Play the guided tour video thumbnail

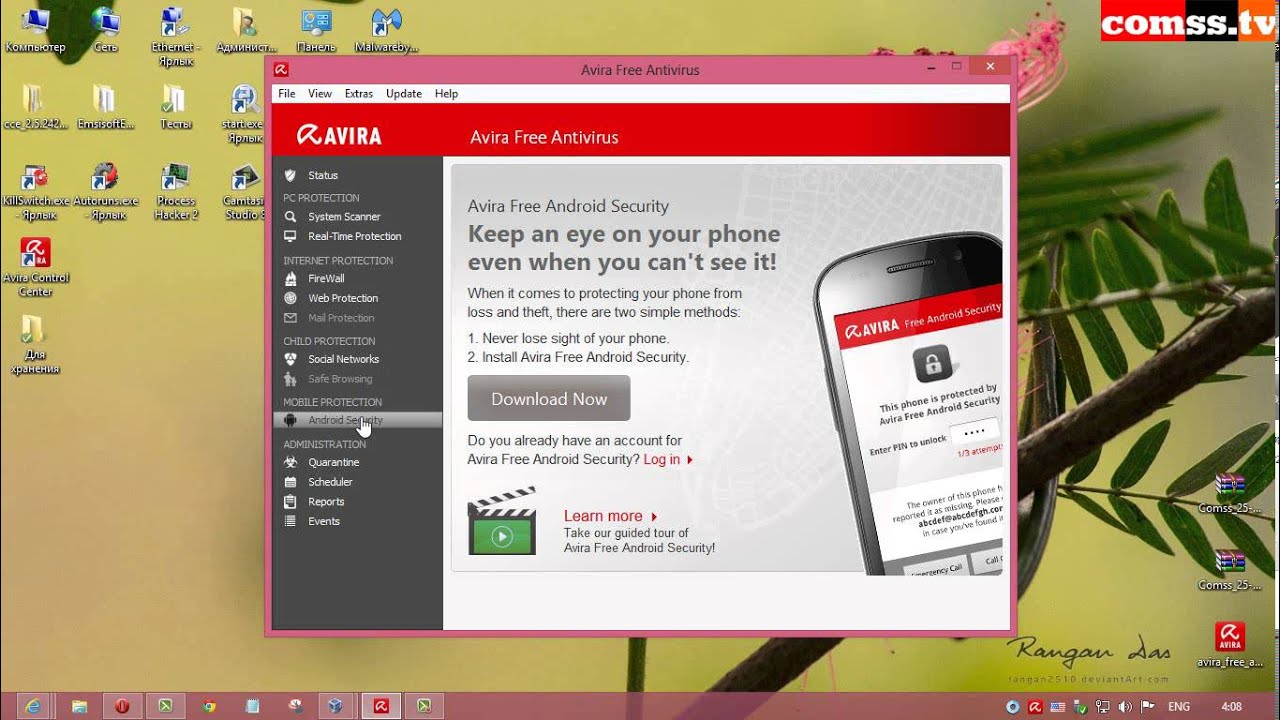pos(502,521)
